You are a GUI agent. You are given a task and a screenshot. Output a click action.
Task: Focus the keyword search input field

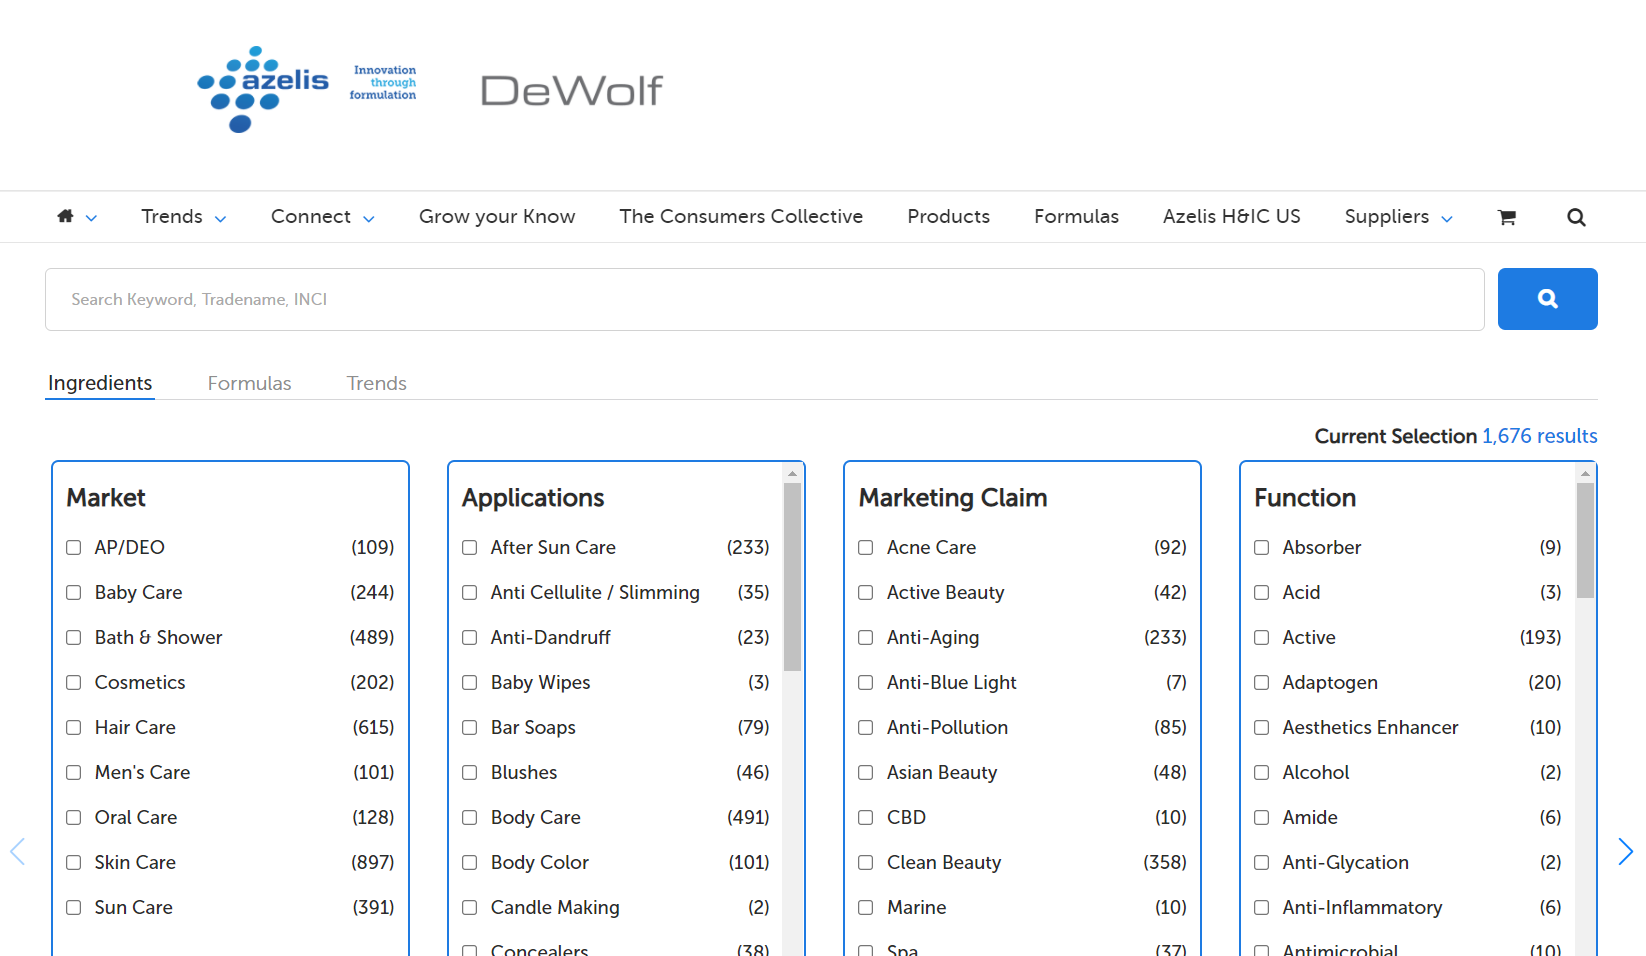point(764,299)
